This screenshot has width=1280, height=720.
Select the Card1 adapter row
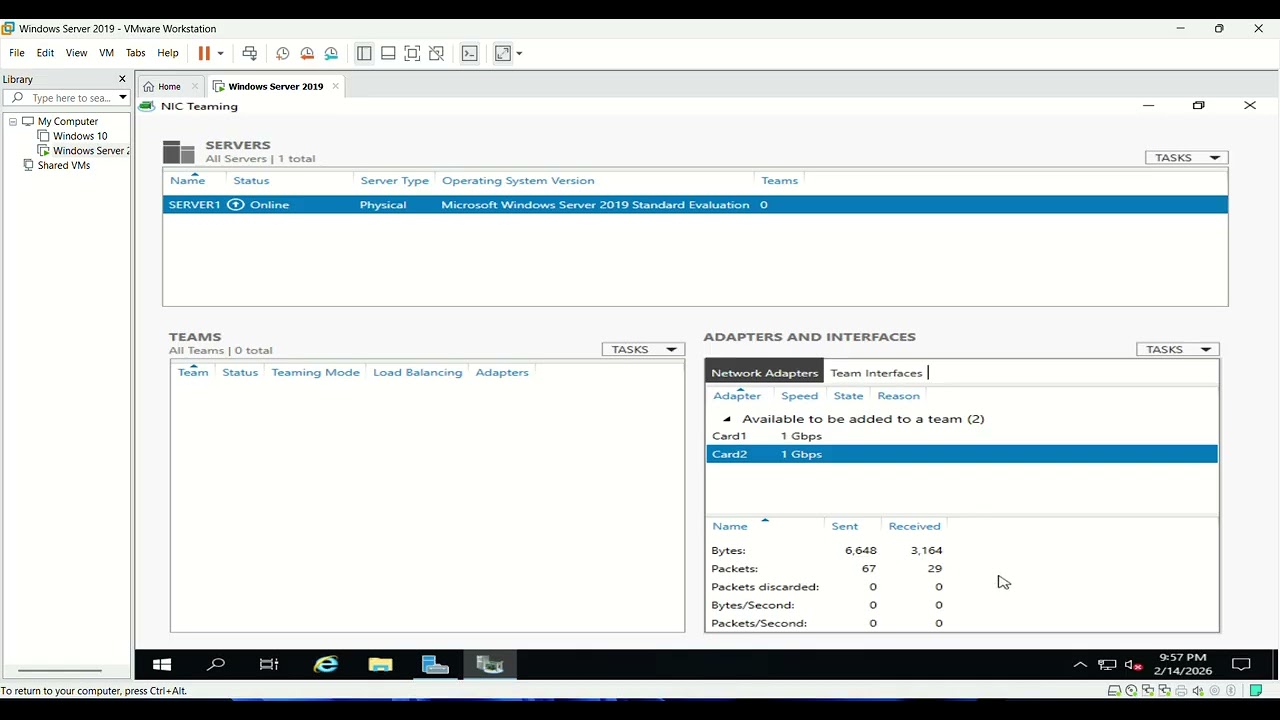[962, 436]
